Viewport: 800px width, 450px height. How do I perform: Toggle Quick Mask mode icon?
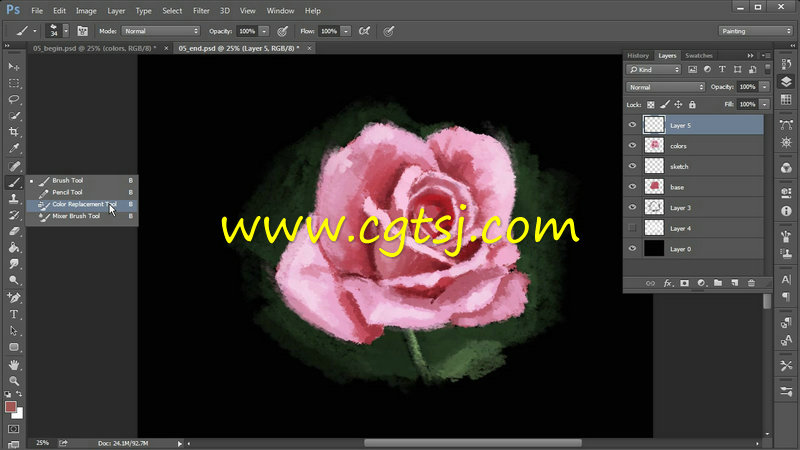coord(14,429)
